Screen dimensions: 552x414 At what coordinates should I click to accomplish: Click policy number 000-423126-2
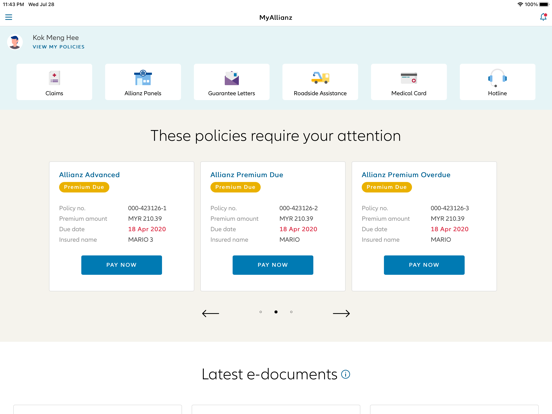299,208
